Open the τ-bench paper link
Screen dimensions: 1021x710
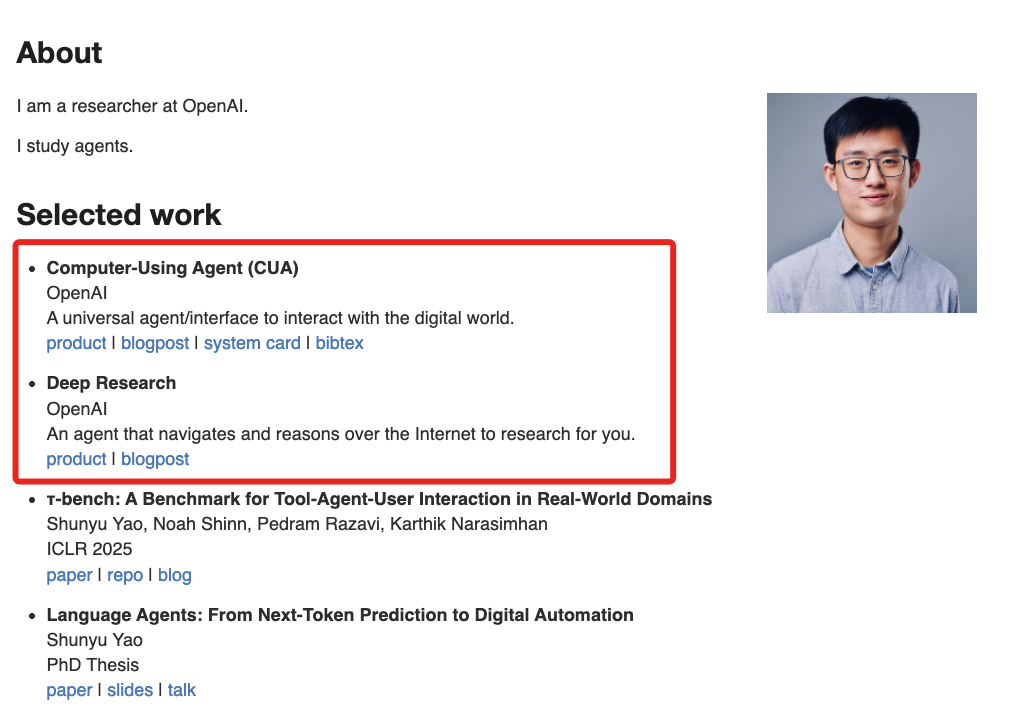[x=69, y=575]
